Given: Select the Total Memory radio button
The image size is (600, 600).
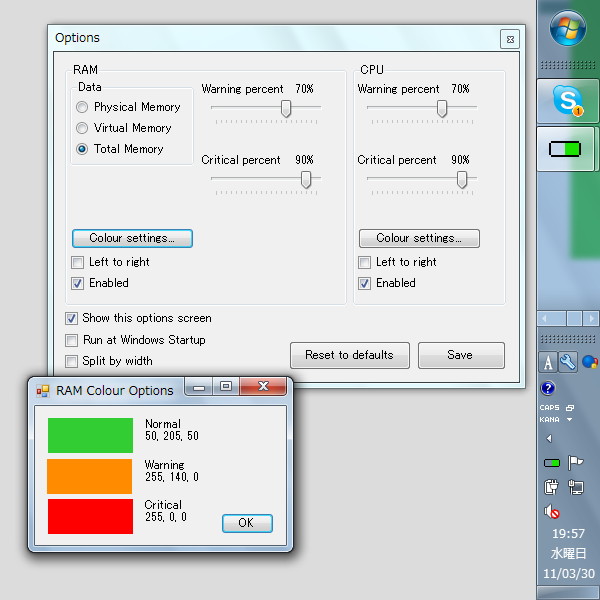Looking at the screenshot, I should (82, 149).
